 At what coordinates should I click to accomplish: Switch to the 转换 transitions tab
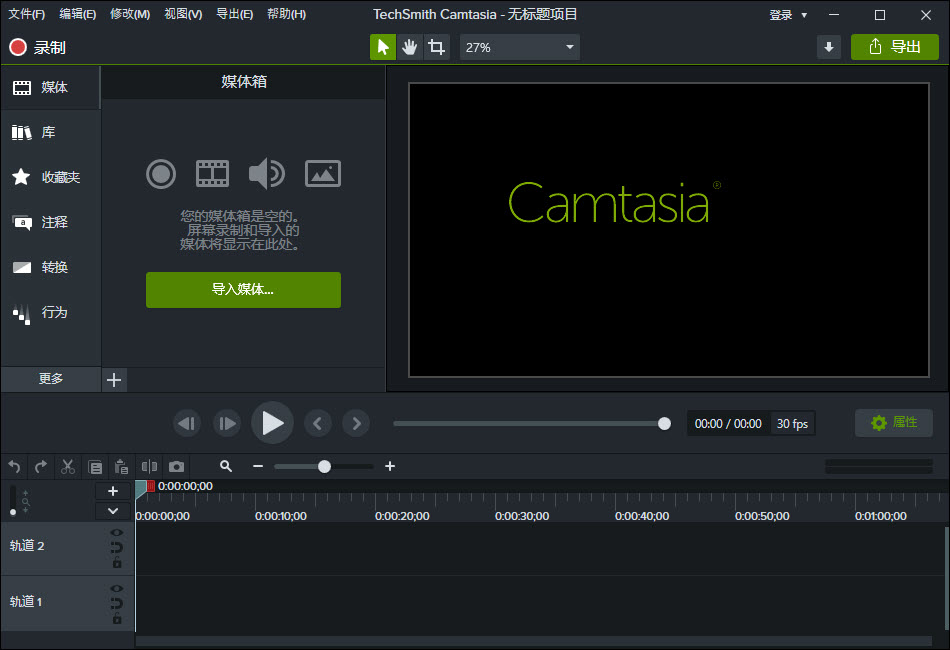tap(50, 267)
